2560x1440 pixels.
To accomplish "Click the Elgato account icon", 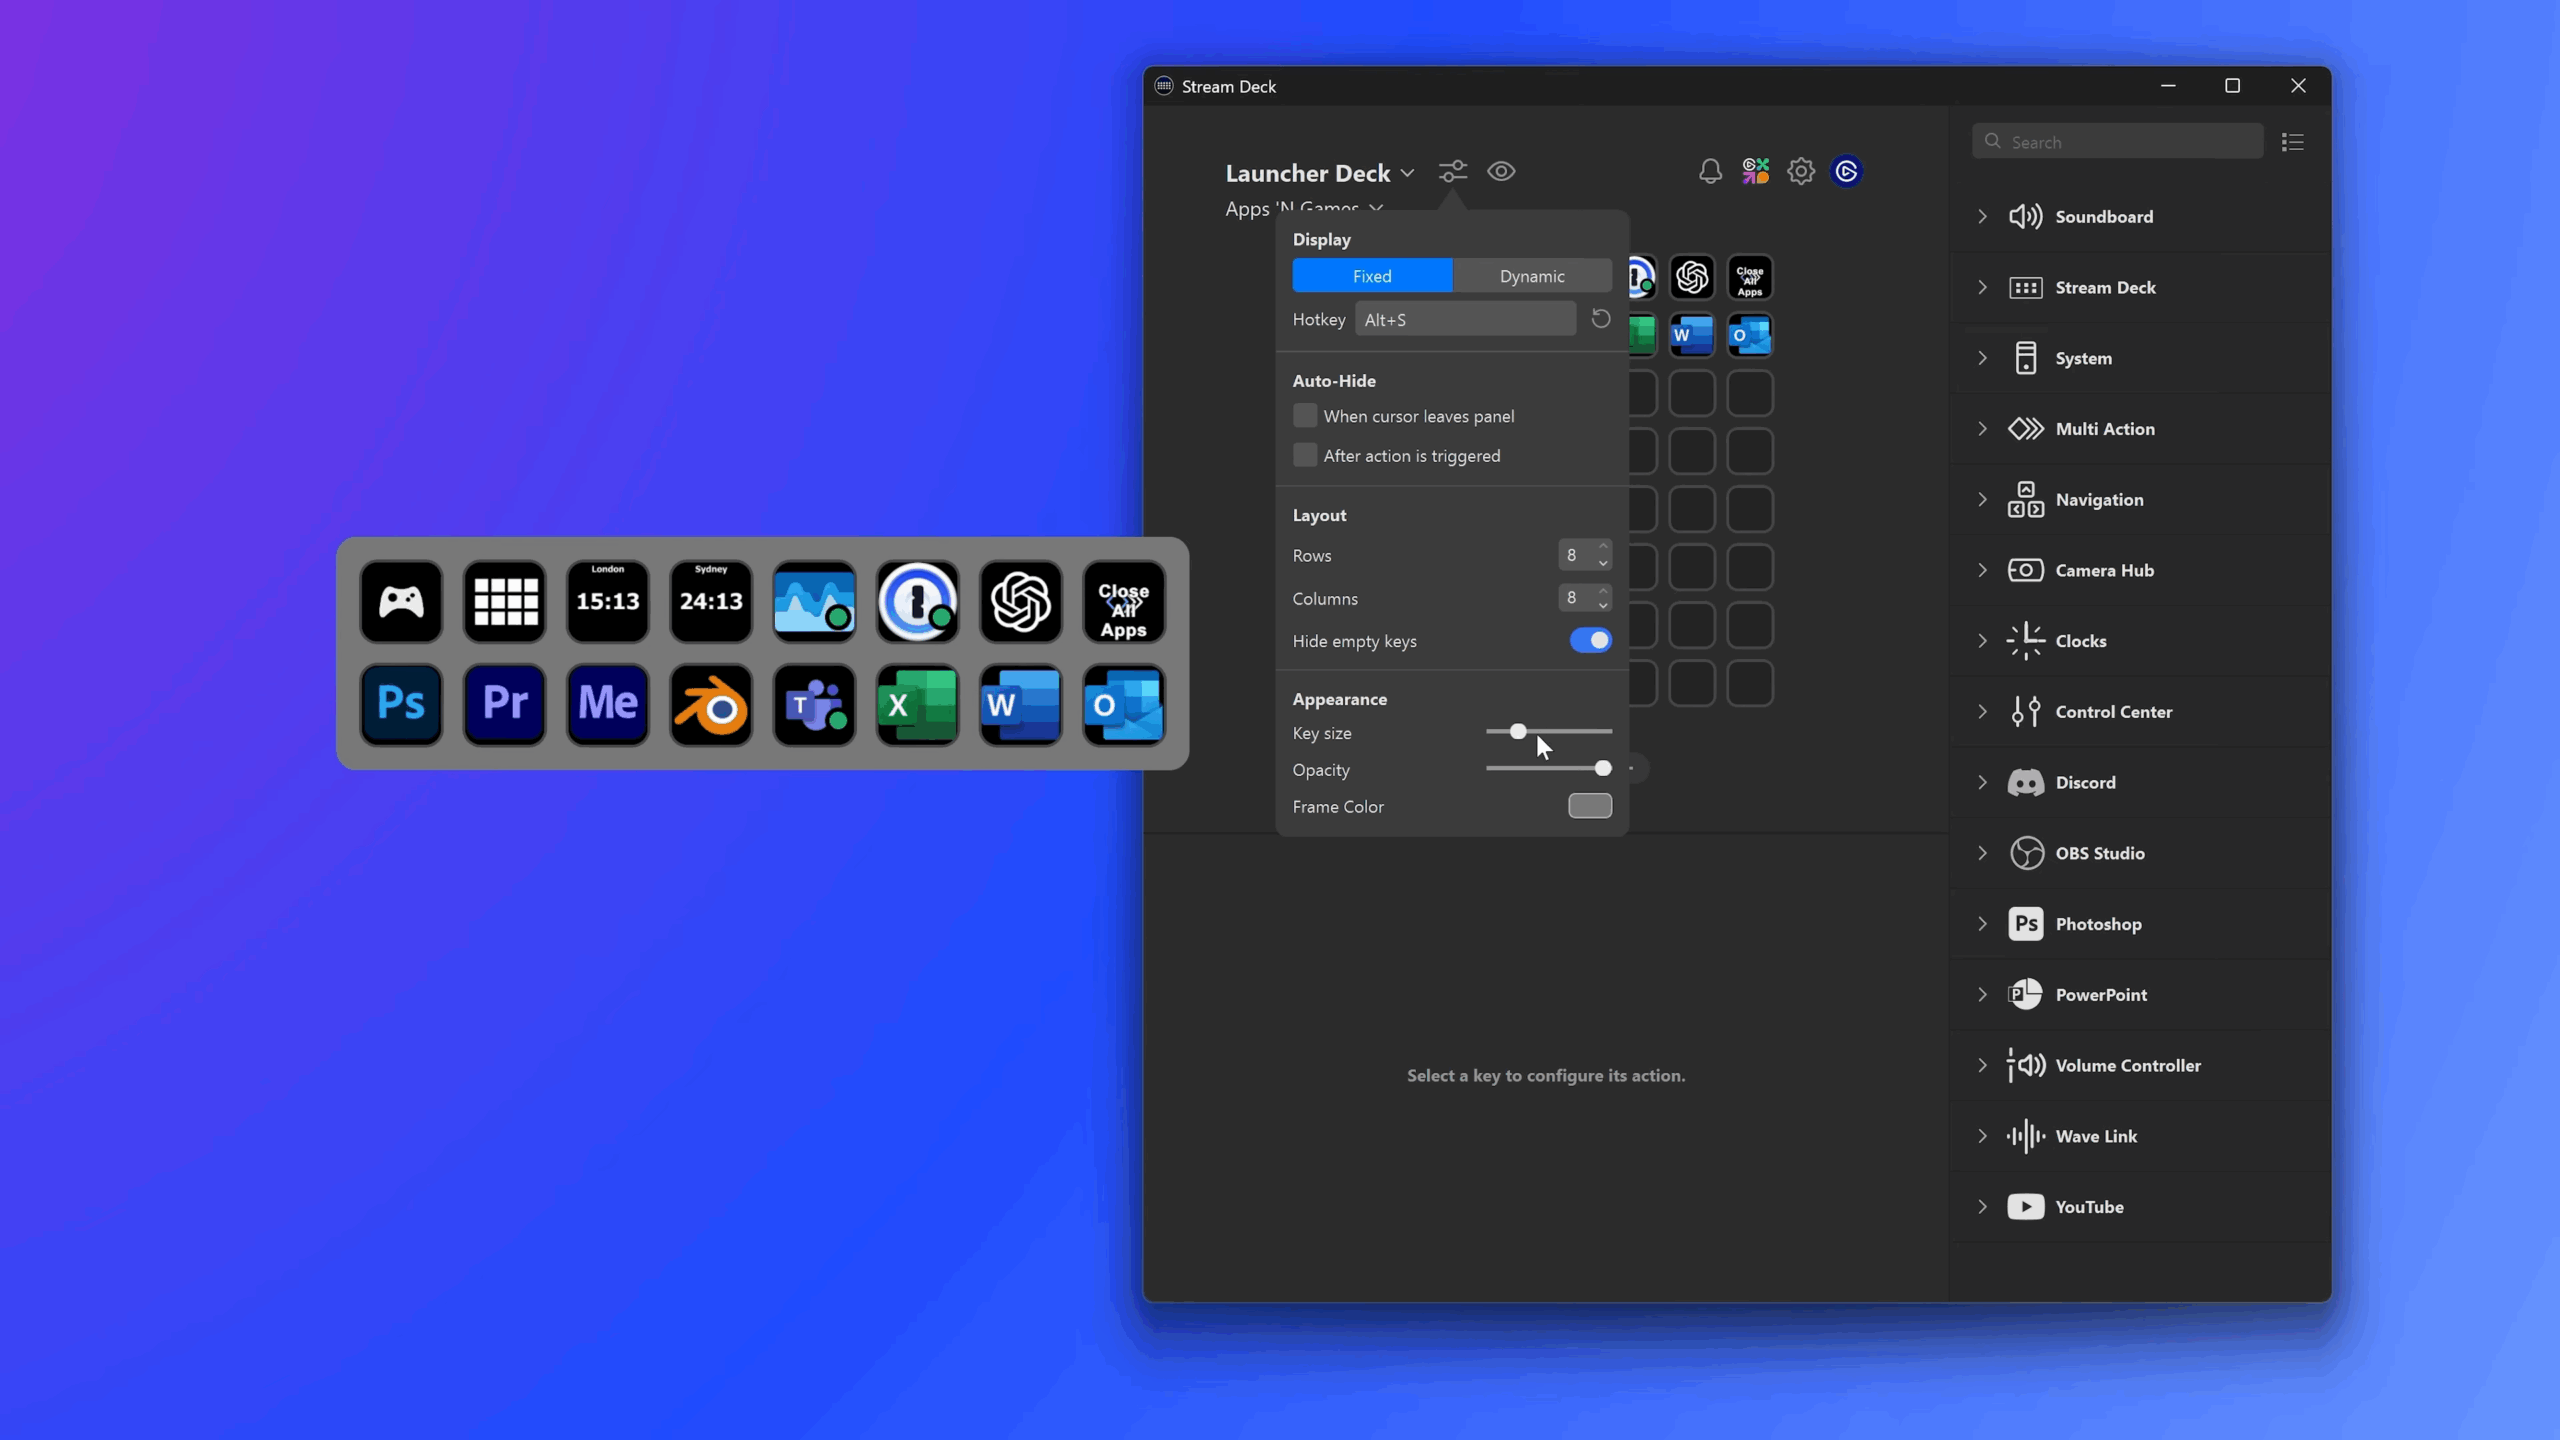I will click(1847, 171).
